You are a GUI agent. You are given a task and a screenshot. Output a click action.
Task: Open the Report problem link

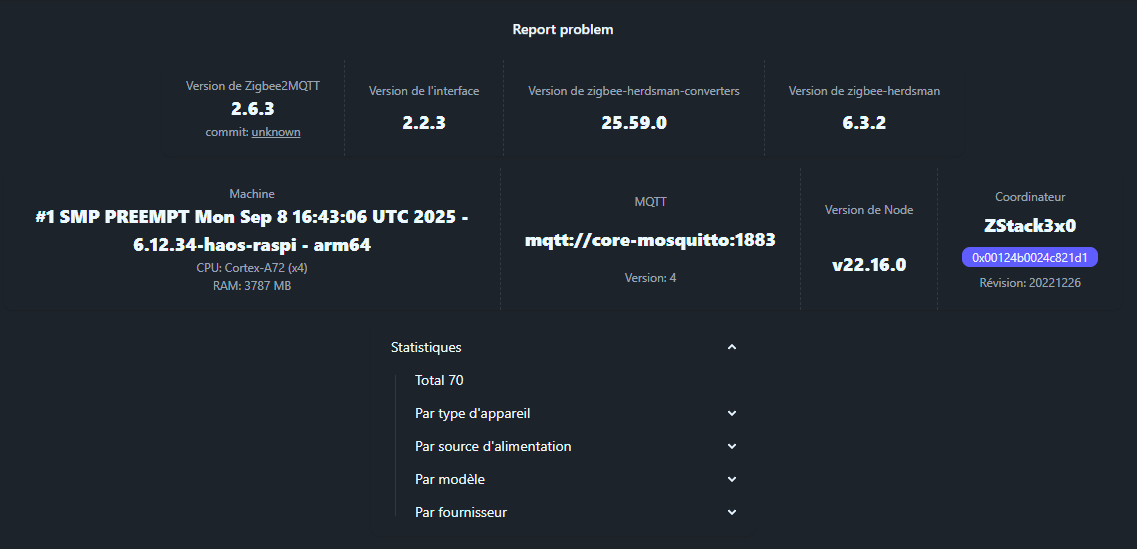(x=563, y=29)
